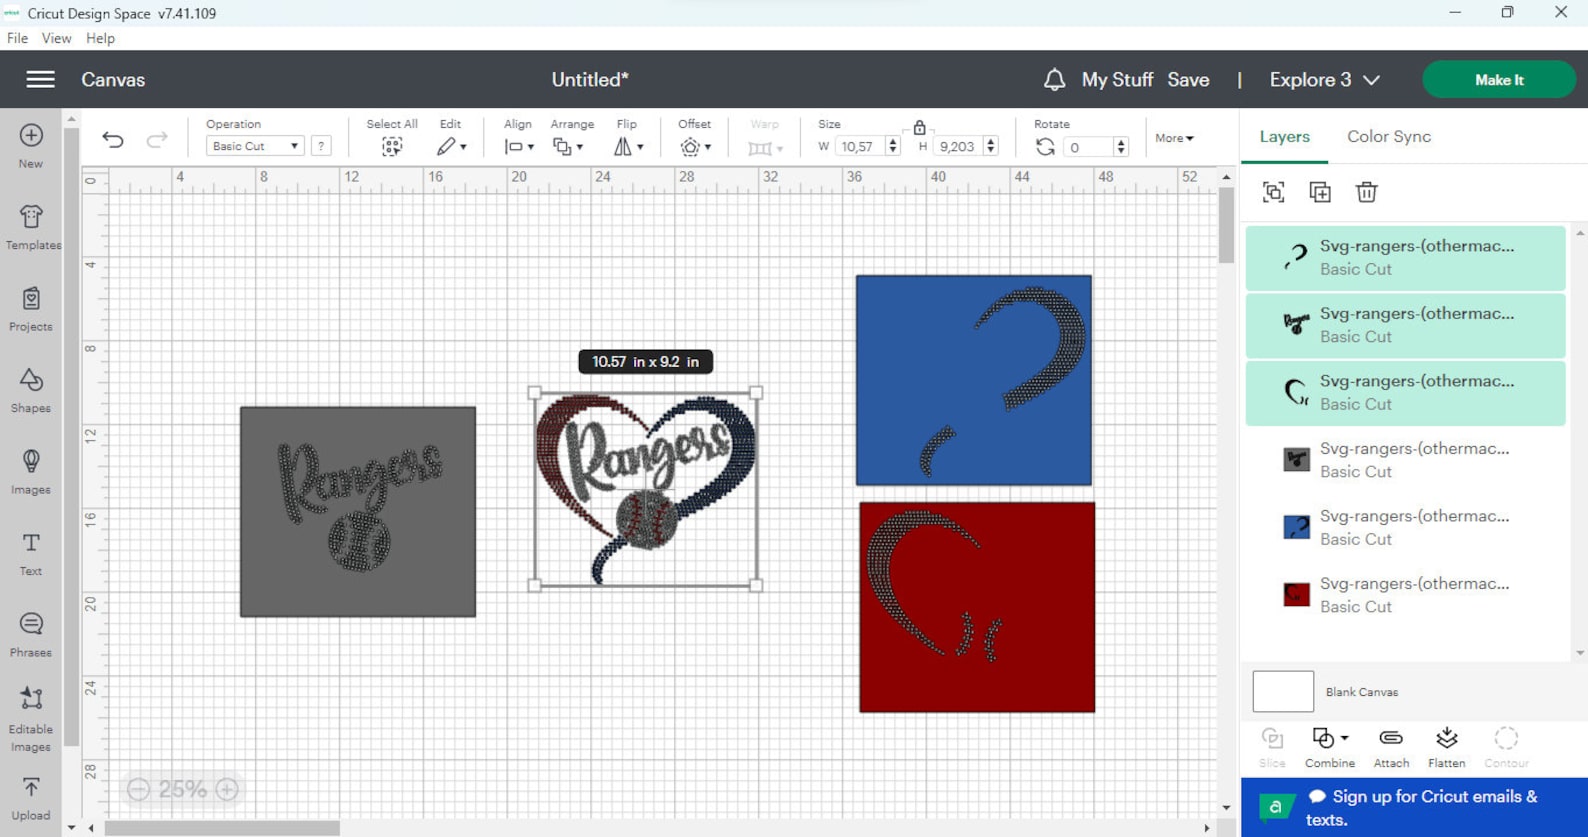Expand the Arrange dropdown
This screenshot has height=837, width=1588.
[x=568, y=147]
